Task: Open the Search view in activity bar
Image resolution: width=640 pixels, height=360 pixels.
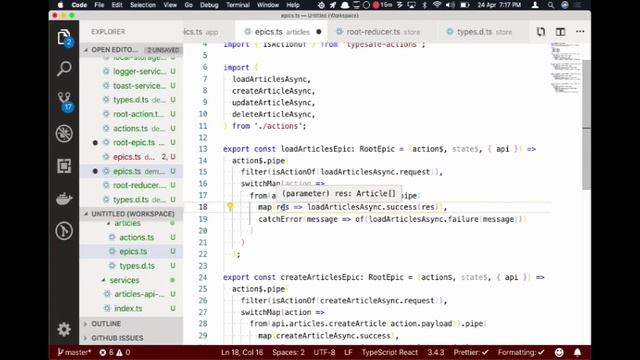Action: tap(64, 69)
